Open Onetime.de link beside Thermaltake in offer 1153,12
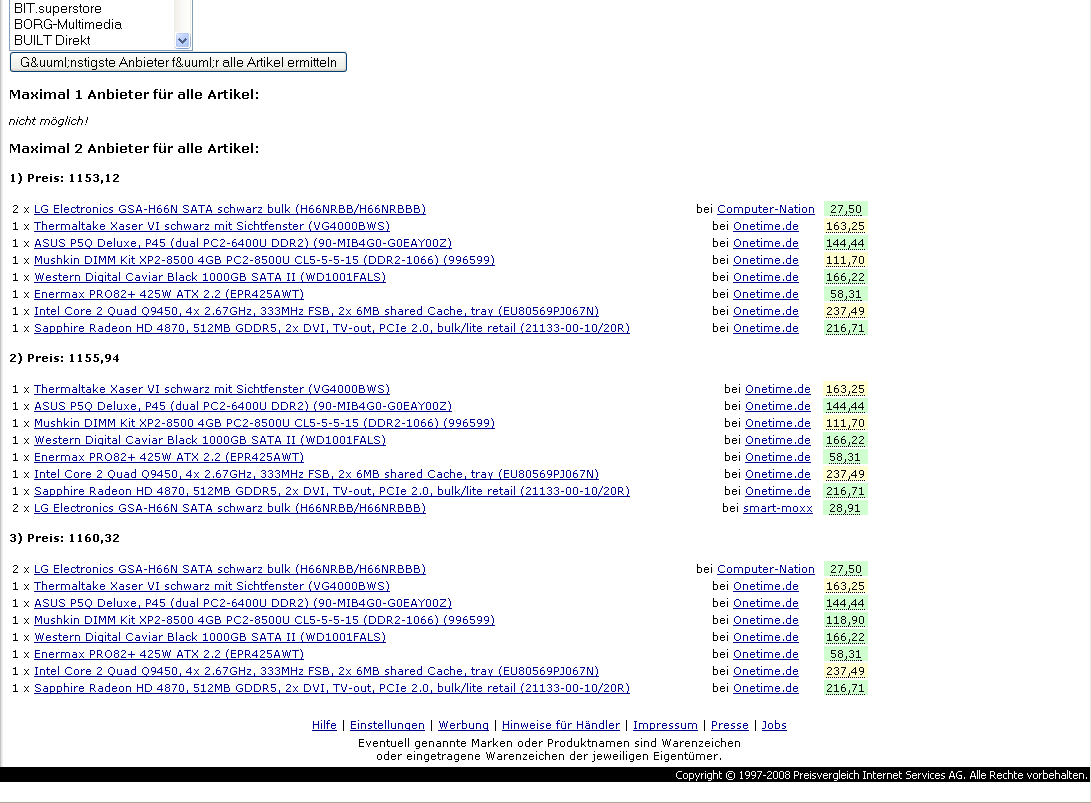 [x=765, y=226]
